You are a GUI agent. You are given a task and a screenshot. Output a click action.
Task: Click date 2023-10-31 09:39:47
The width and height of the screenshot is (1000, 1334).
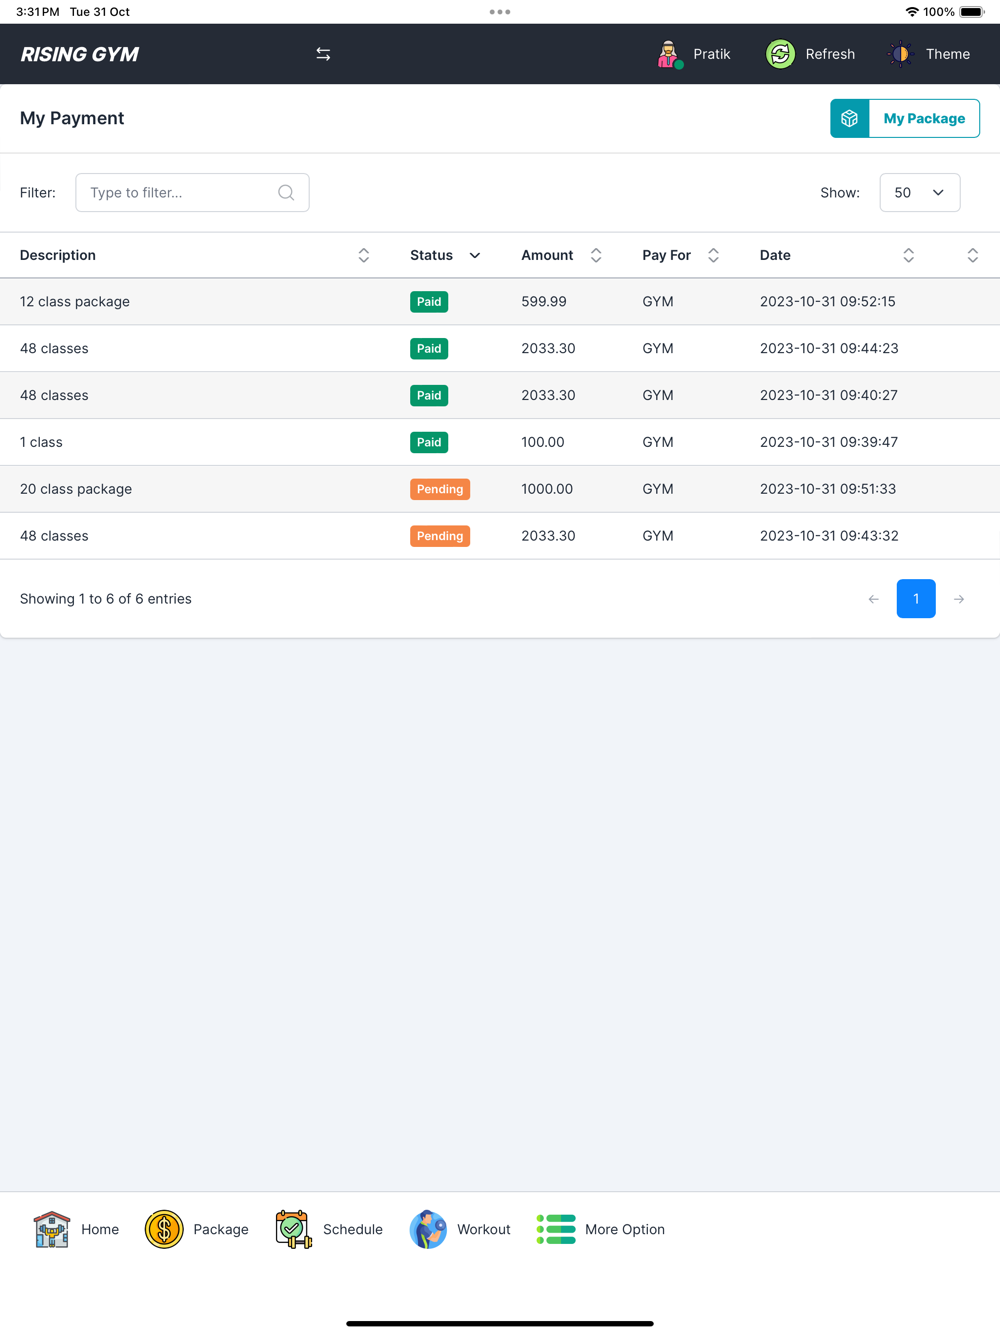coord(829,442)
